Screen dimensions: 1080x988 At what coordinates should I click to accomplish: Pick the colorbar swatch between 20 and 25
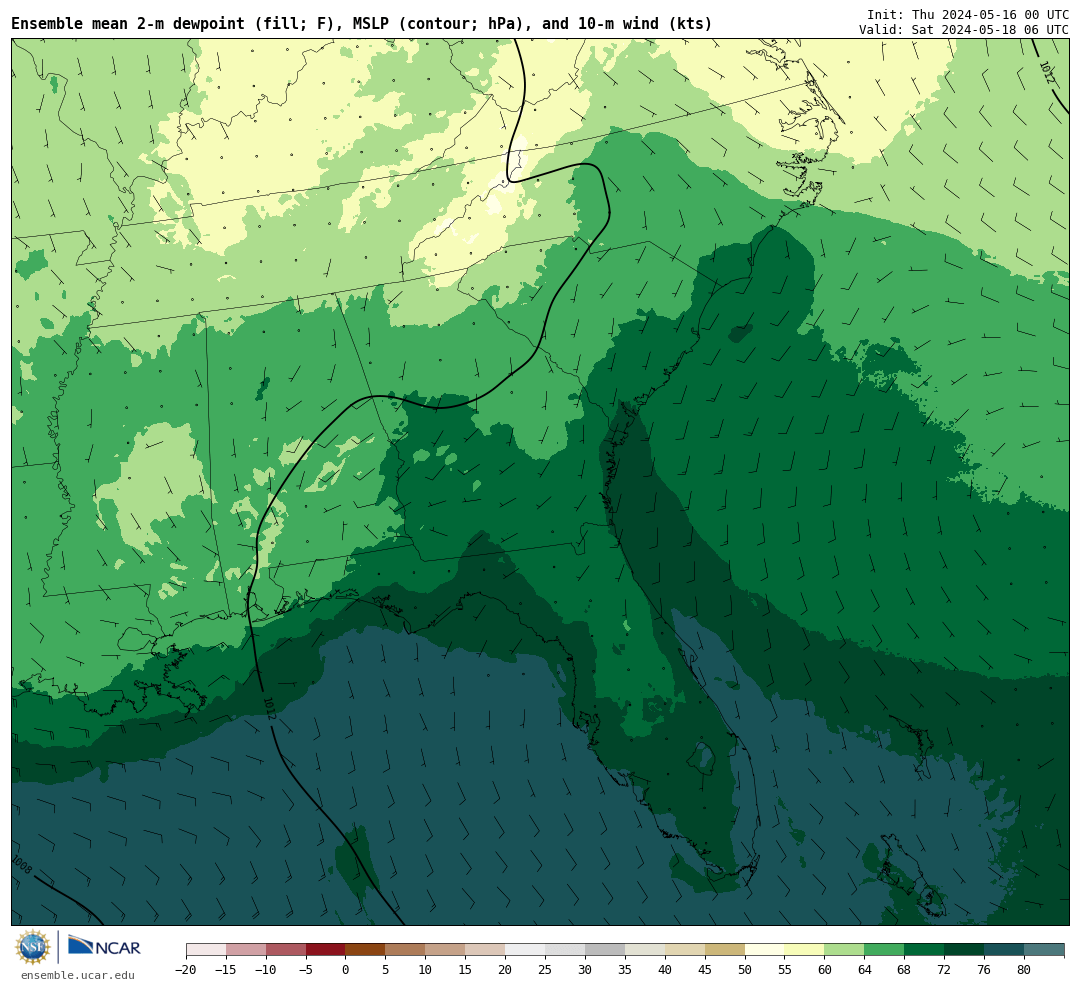526,950
